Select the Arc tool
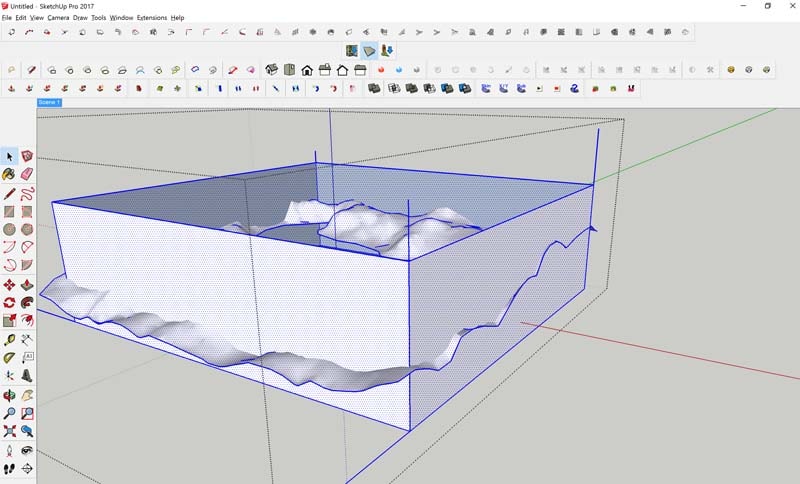This screenshot has height=484, width=800. click(9, 247)
